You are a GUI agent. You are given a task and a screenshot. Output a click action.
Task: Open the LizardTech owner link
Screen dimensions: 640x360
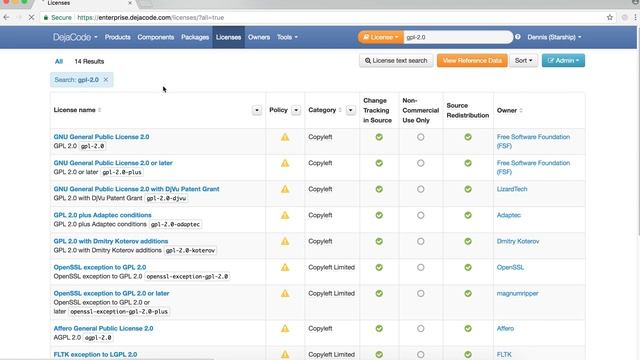(512, 189)
